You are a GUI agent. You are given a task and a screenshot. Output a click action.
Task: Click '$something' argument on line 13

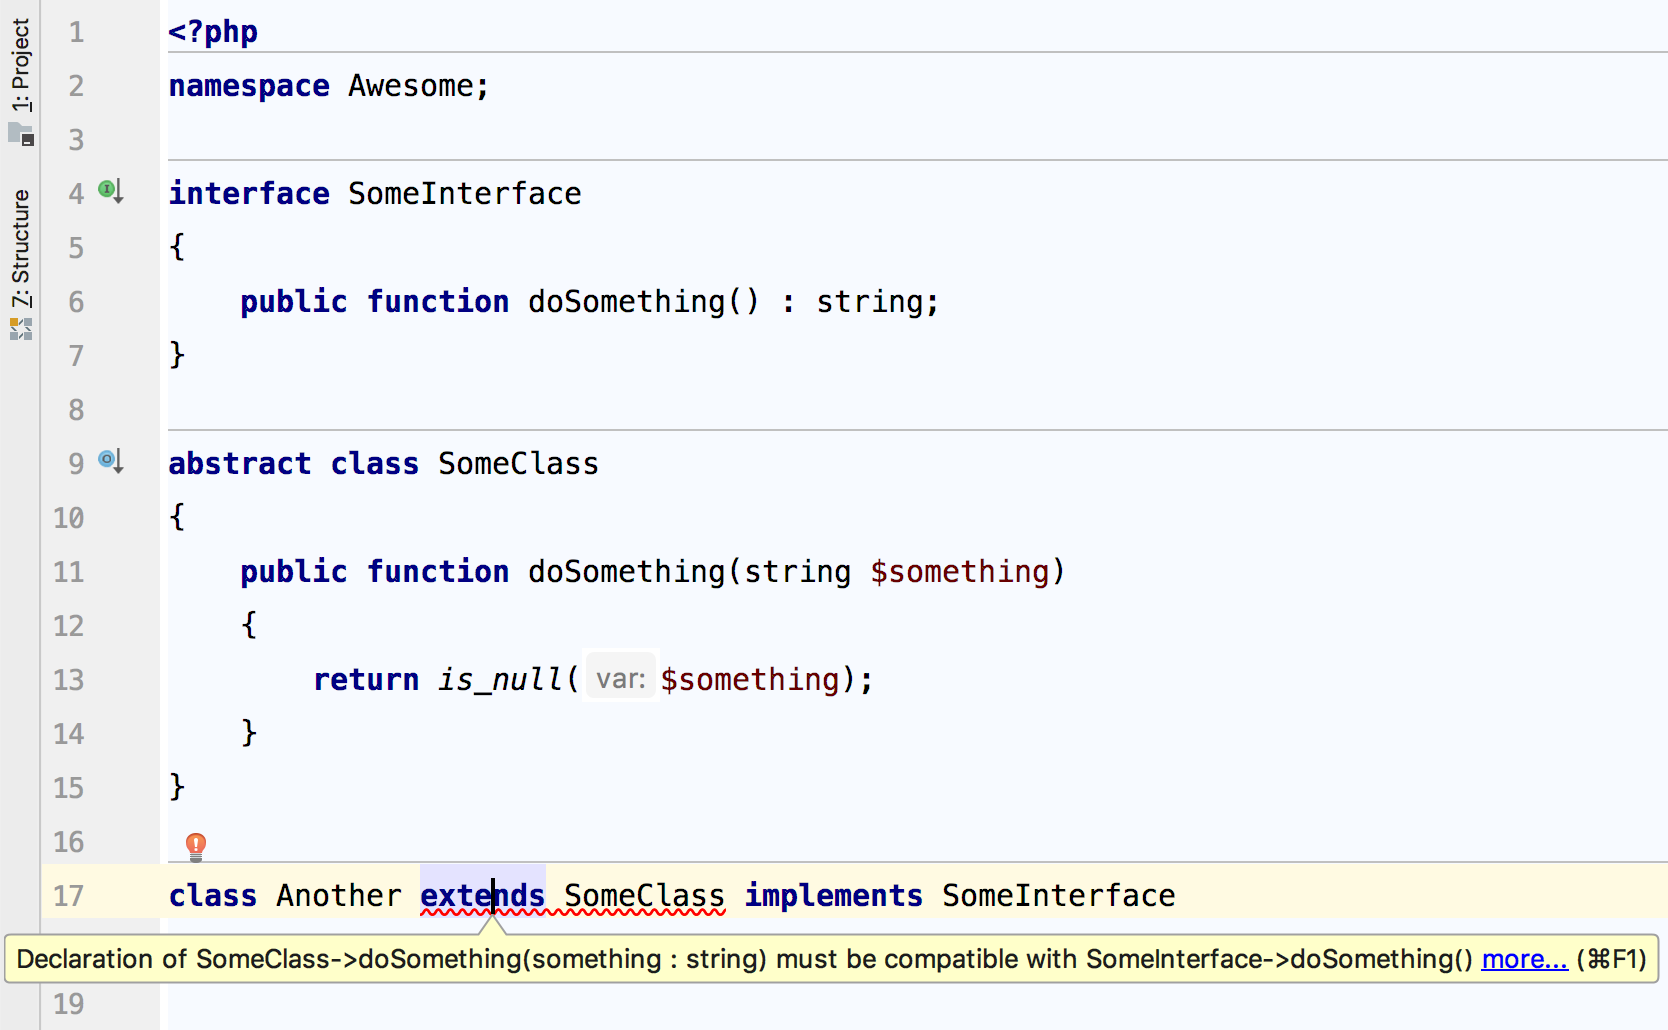(x=750, y=679)
